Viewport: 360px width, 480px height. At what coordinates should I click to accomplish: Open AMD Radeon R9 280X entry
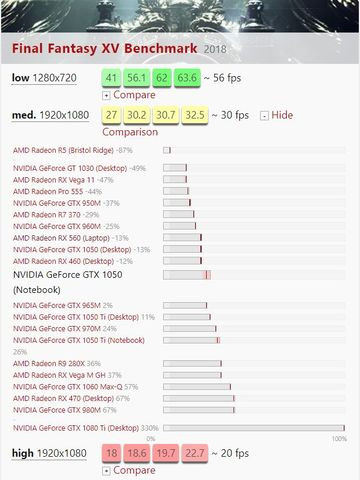[x=49, y=363]
